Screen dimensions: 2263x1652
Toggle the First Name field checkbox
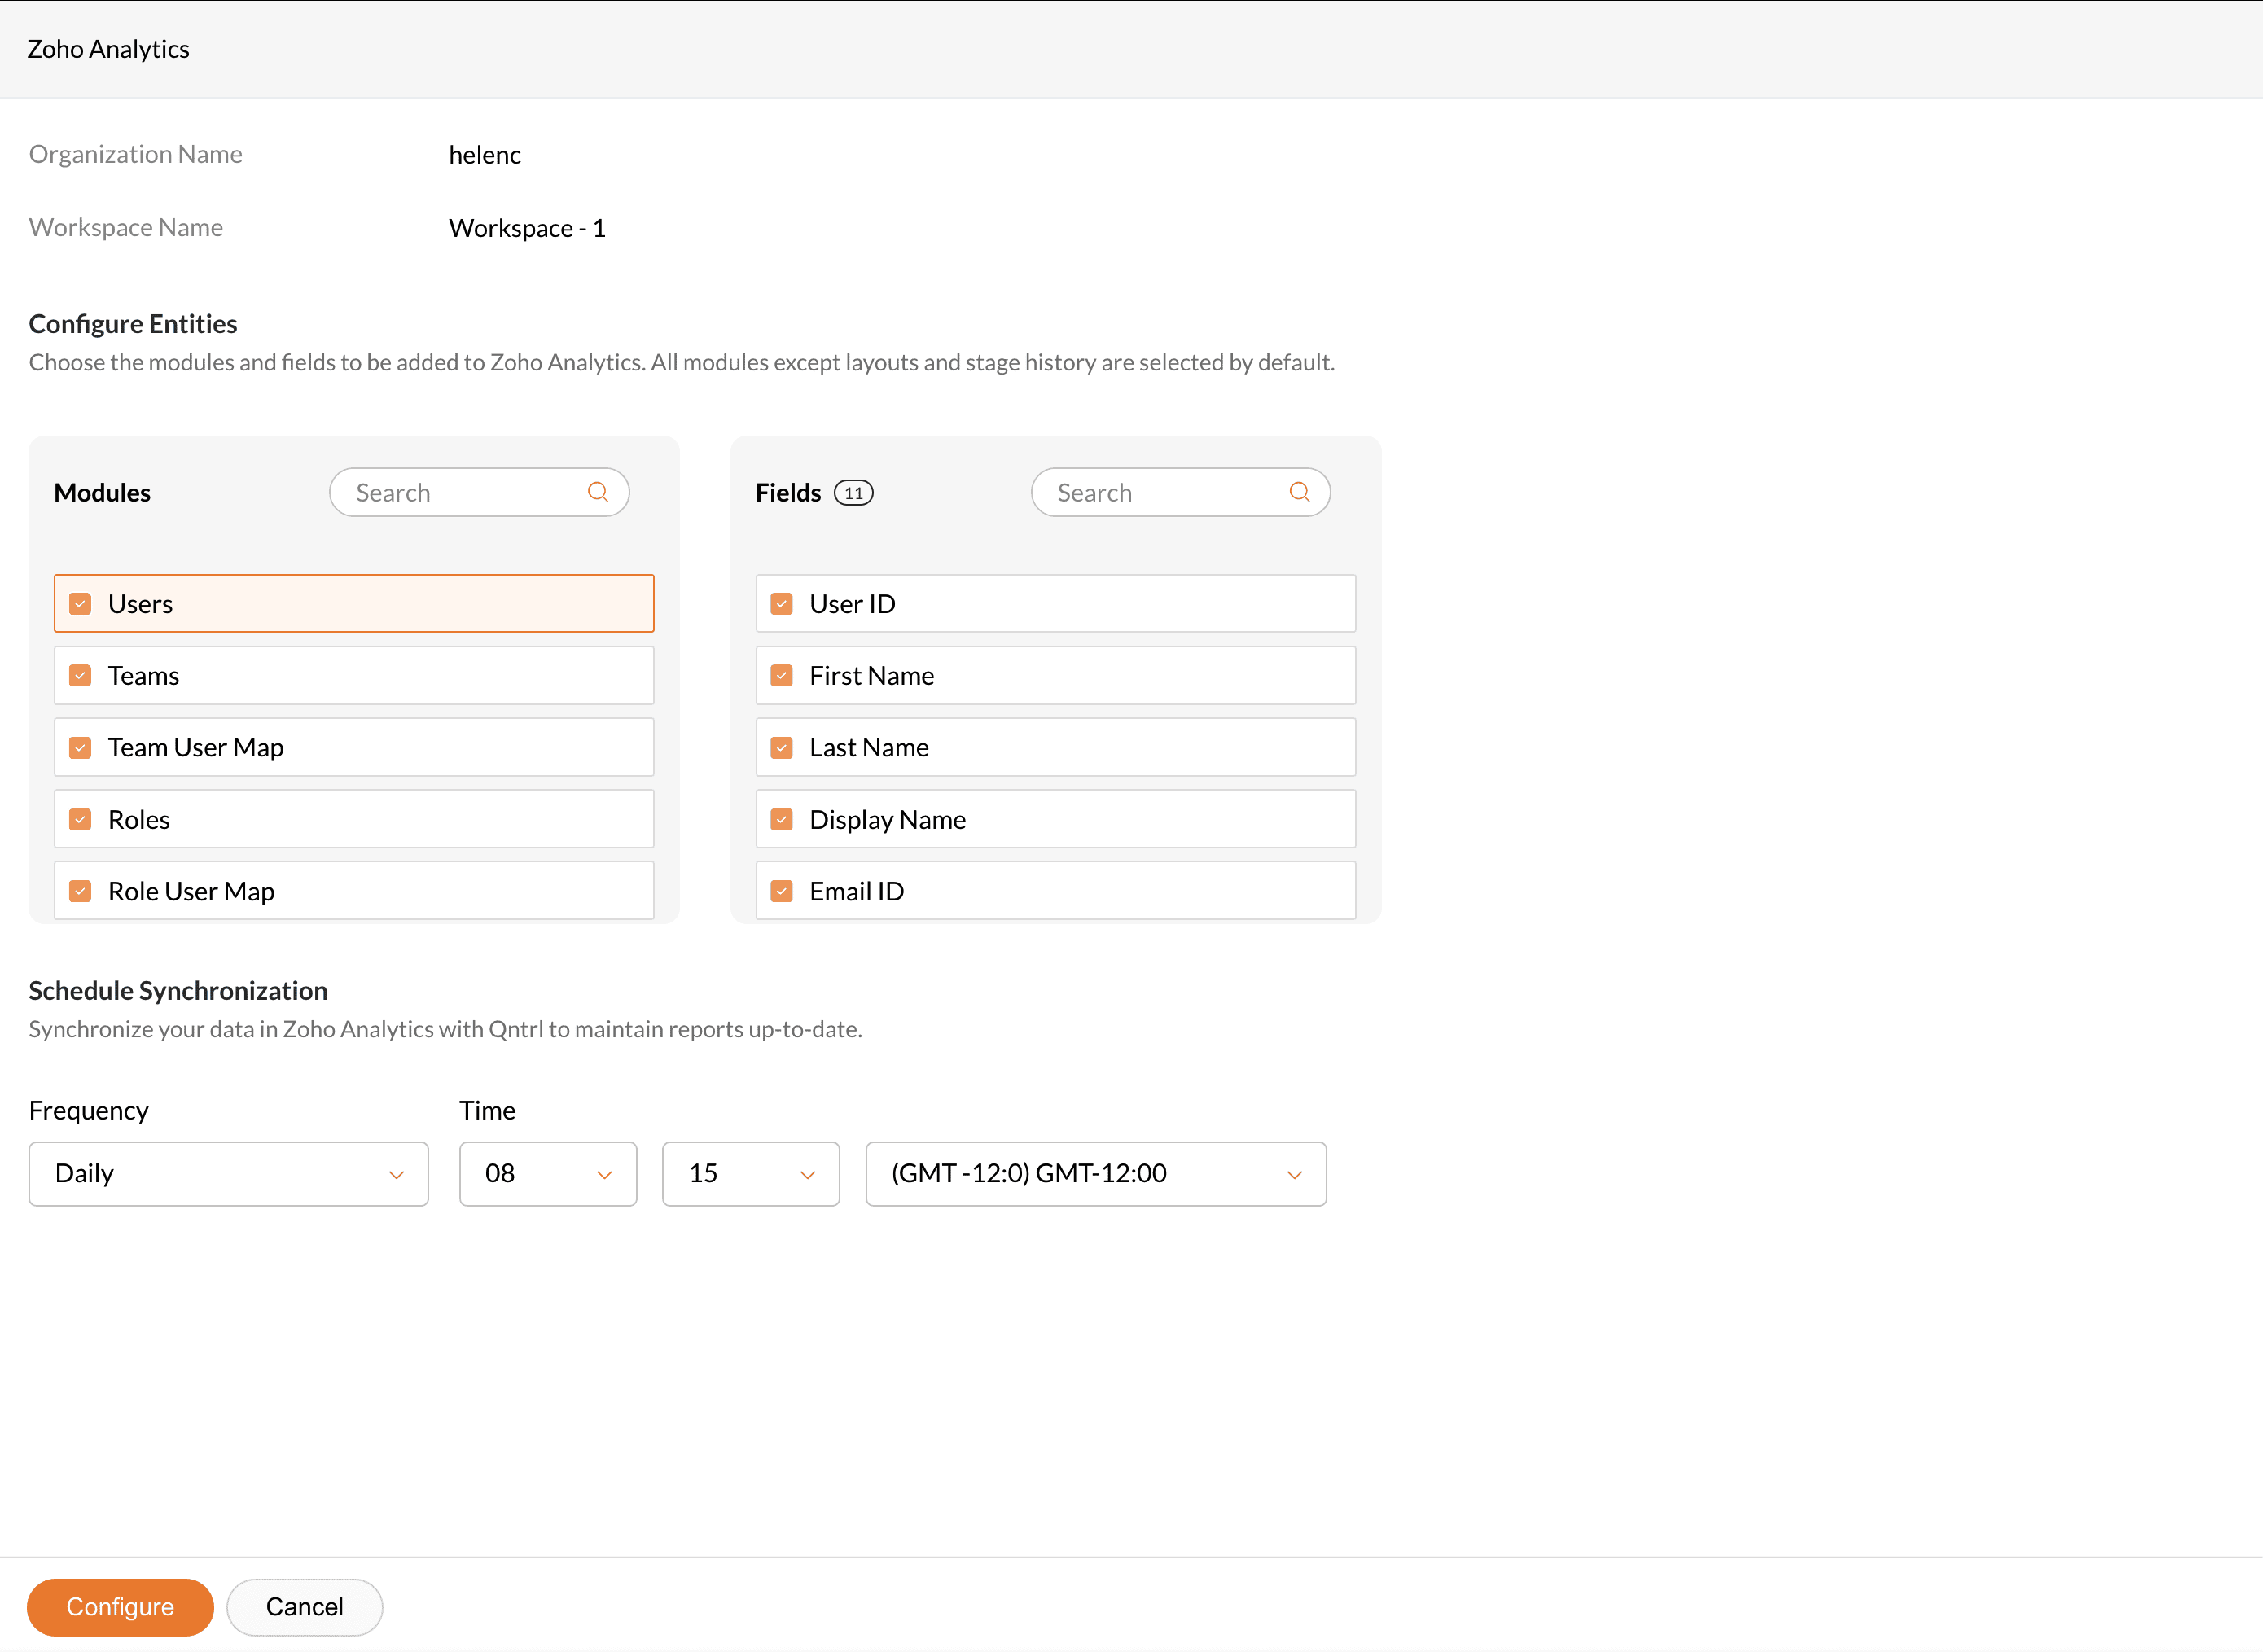point(782,676)
